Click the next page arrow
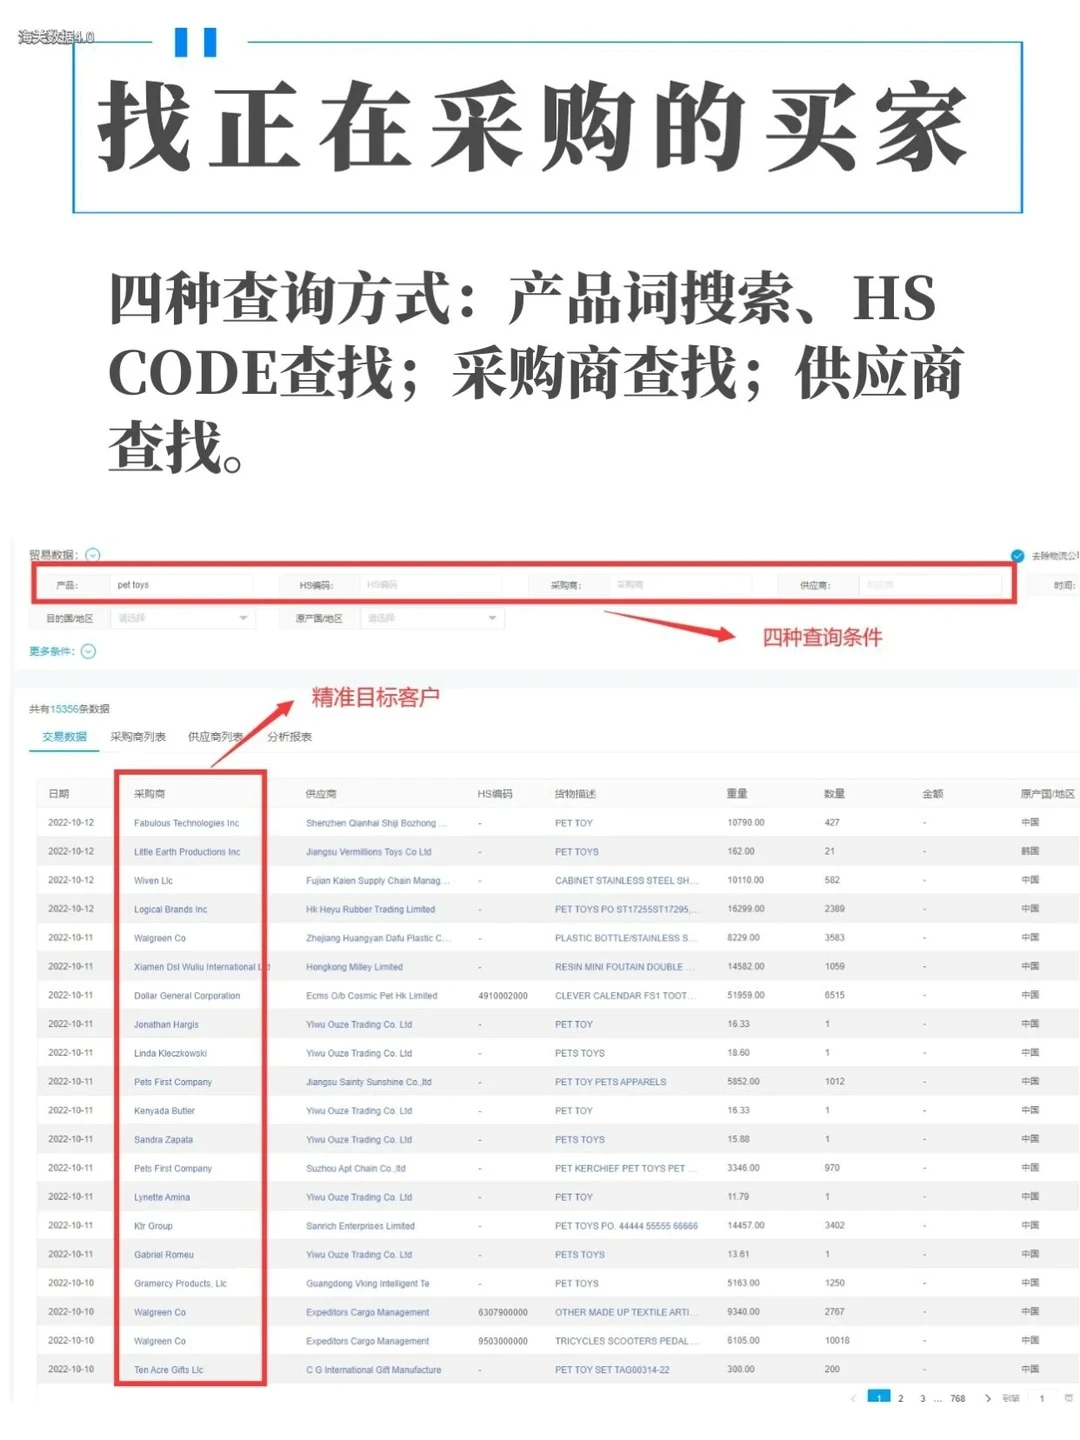 click(x=988, y=1397)
